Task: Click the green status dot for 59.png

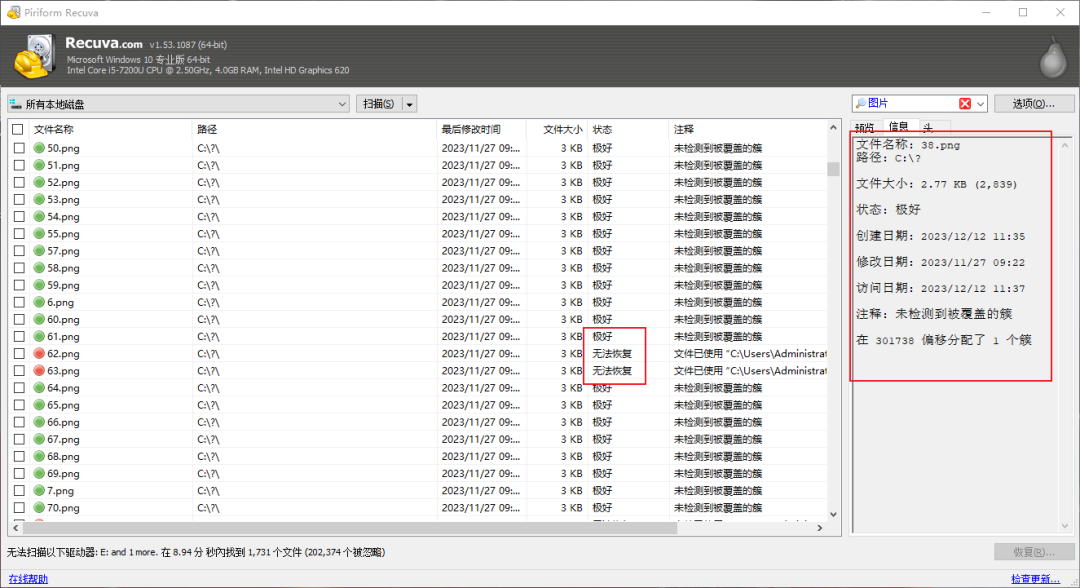Action: [39, 285]
